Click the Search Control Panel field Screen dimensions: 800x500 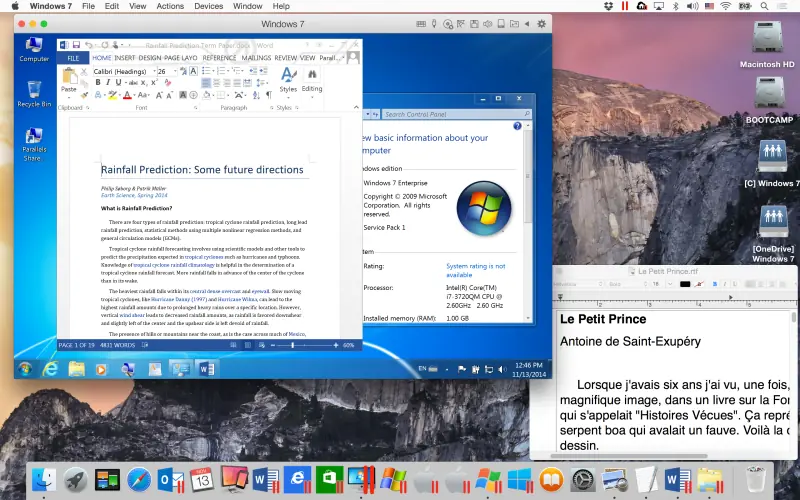[x=457, y=114]
